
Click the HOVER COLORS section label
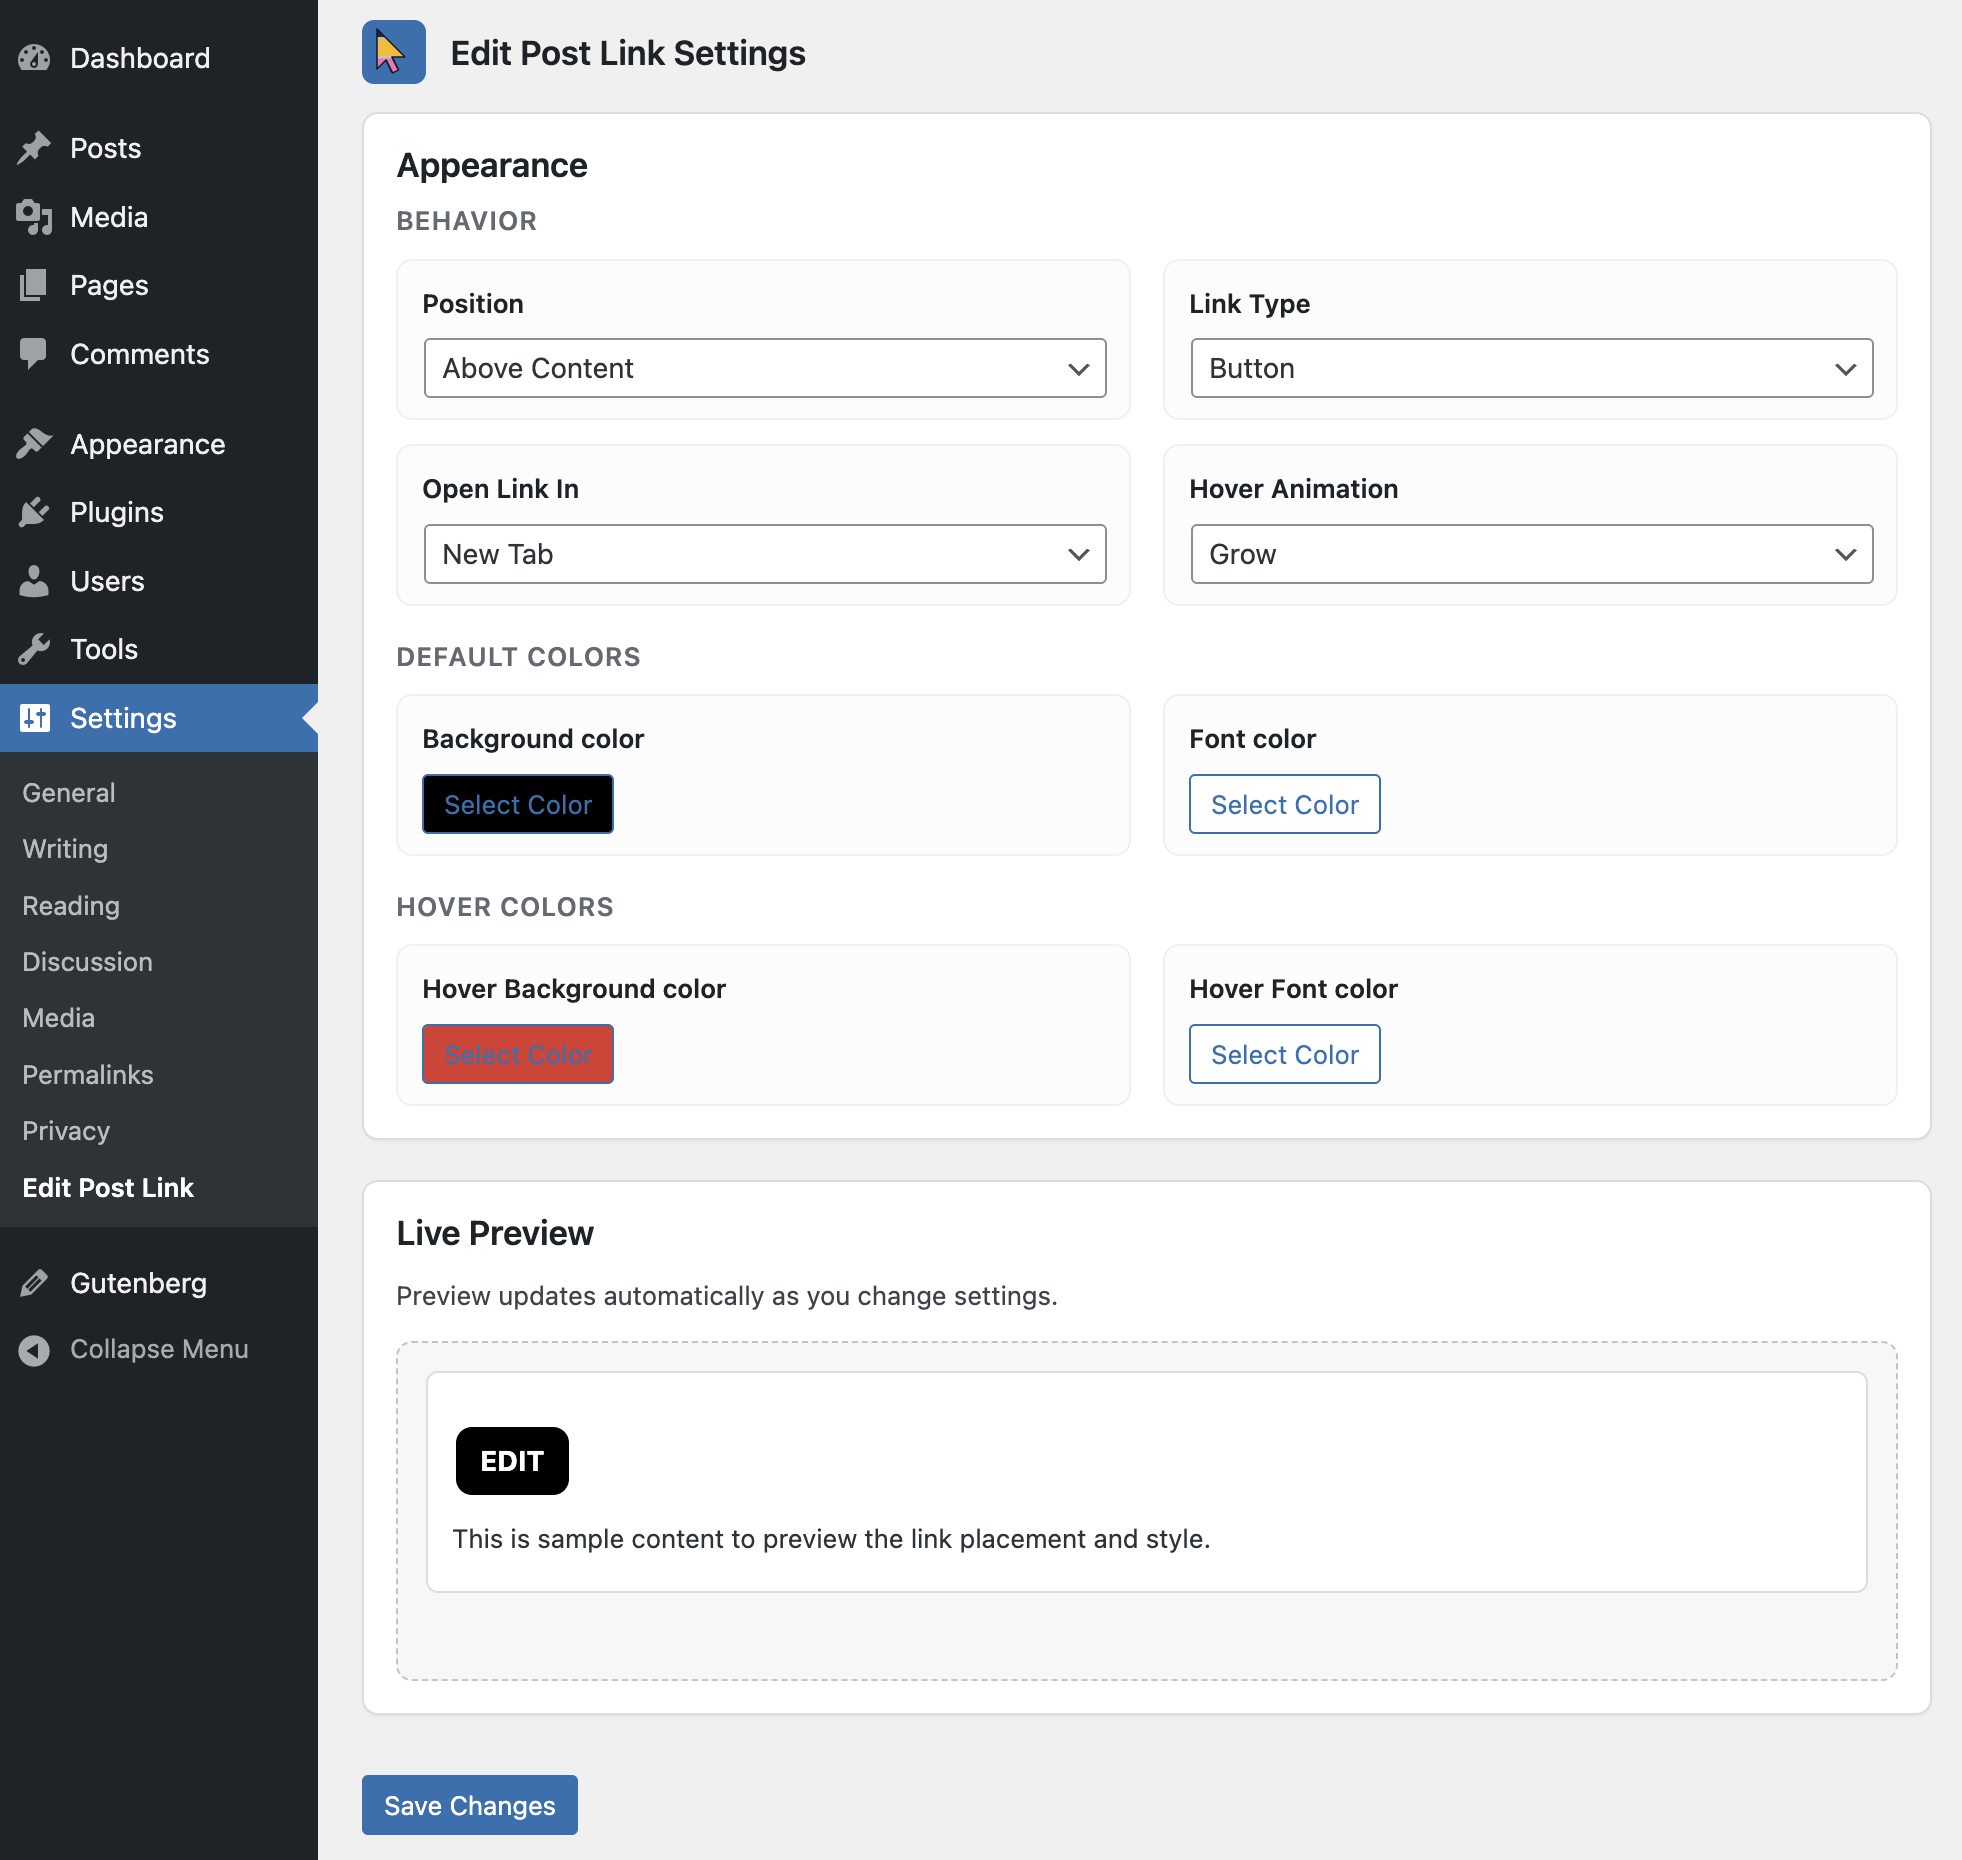pos(505,907)
